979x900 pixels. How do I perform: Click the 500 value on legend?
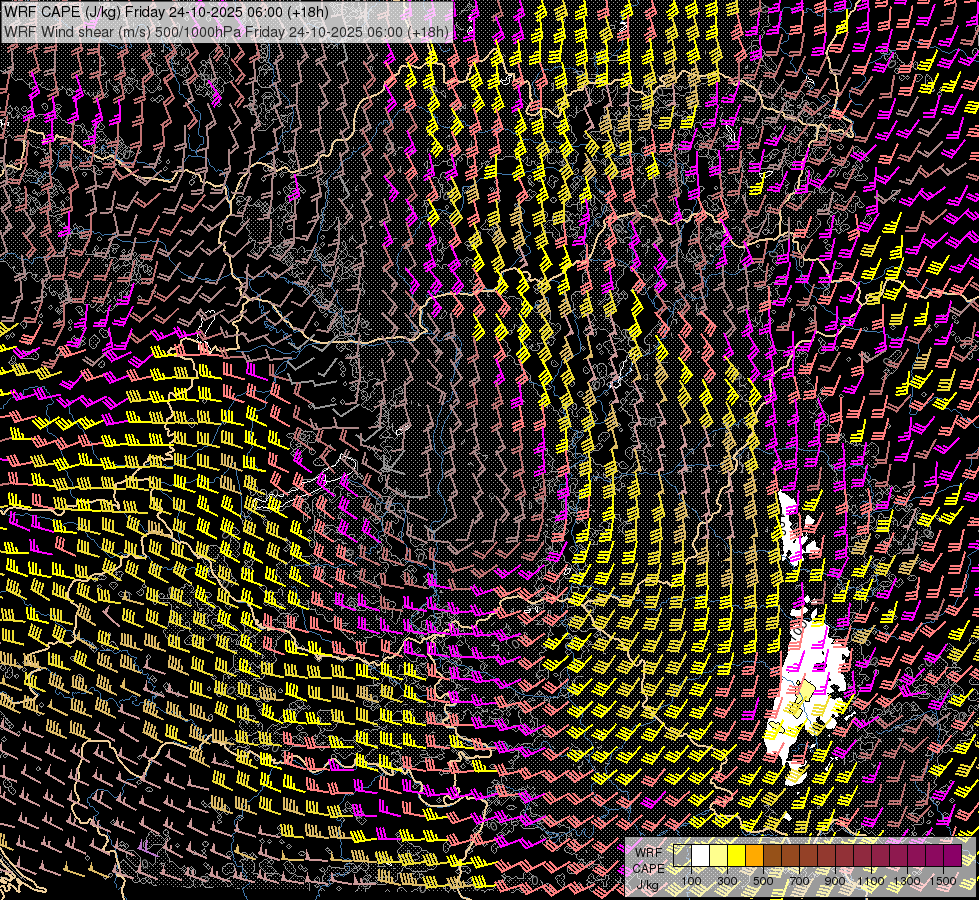click(x=763, y=881)
